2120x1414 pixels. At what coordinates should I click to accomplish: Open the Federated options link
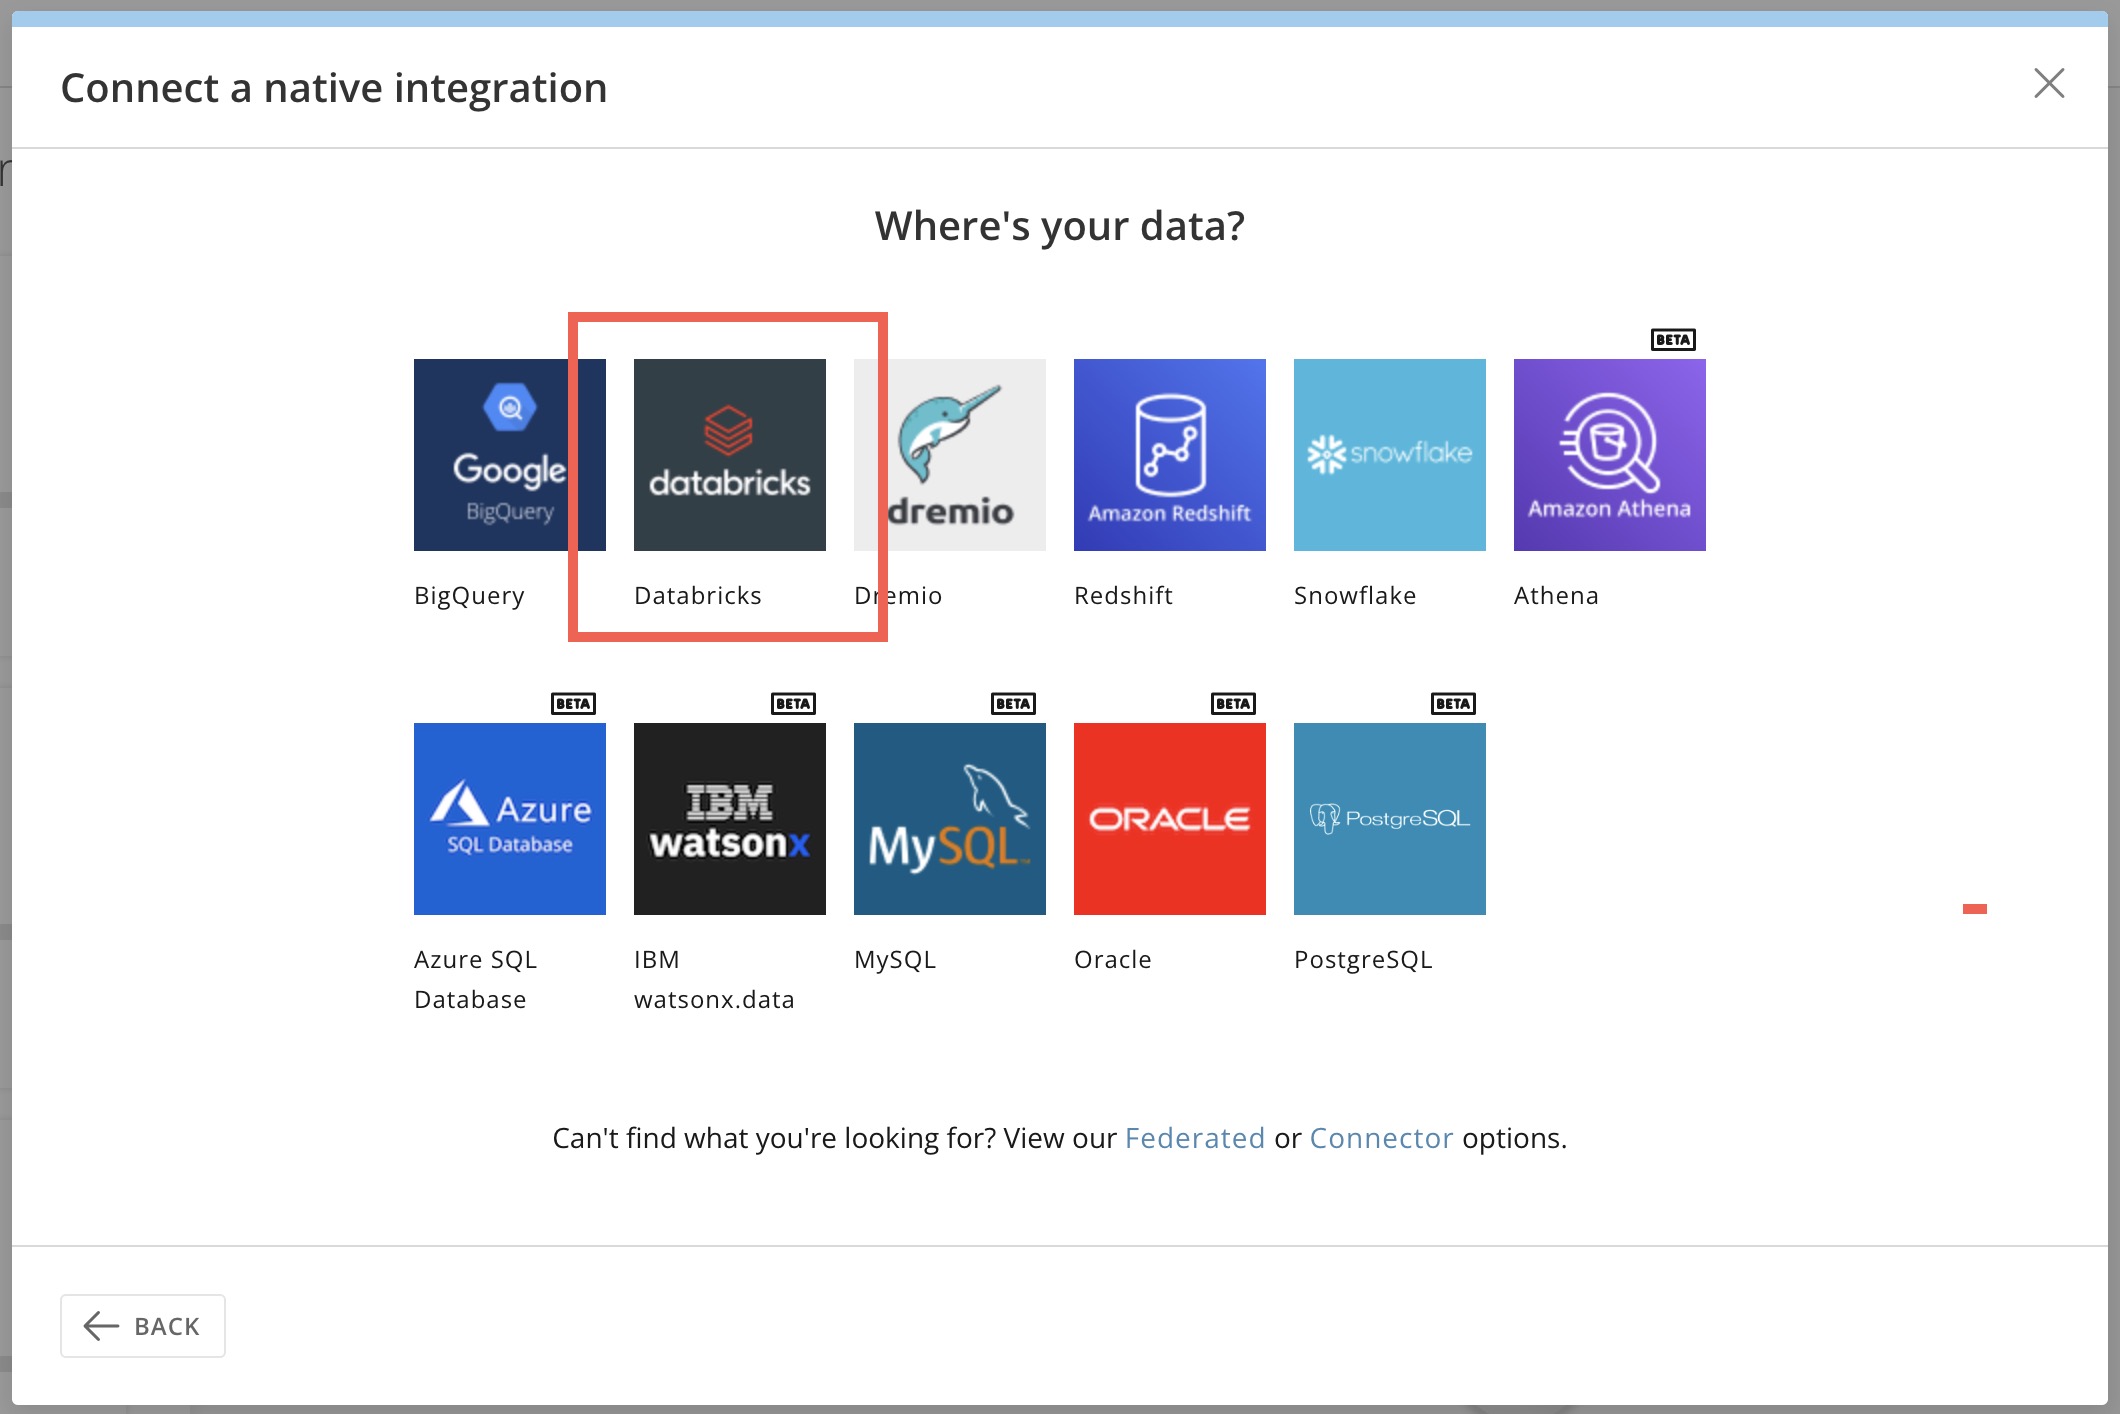tap(1195, 1138)
